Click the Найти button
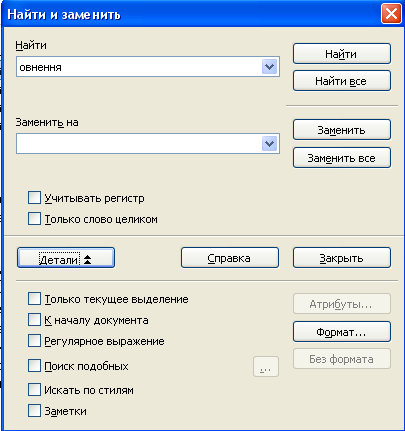The image size is (405, 431). 342,54
